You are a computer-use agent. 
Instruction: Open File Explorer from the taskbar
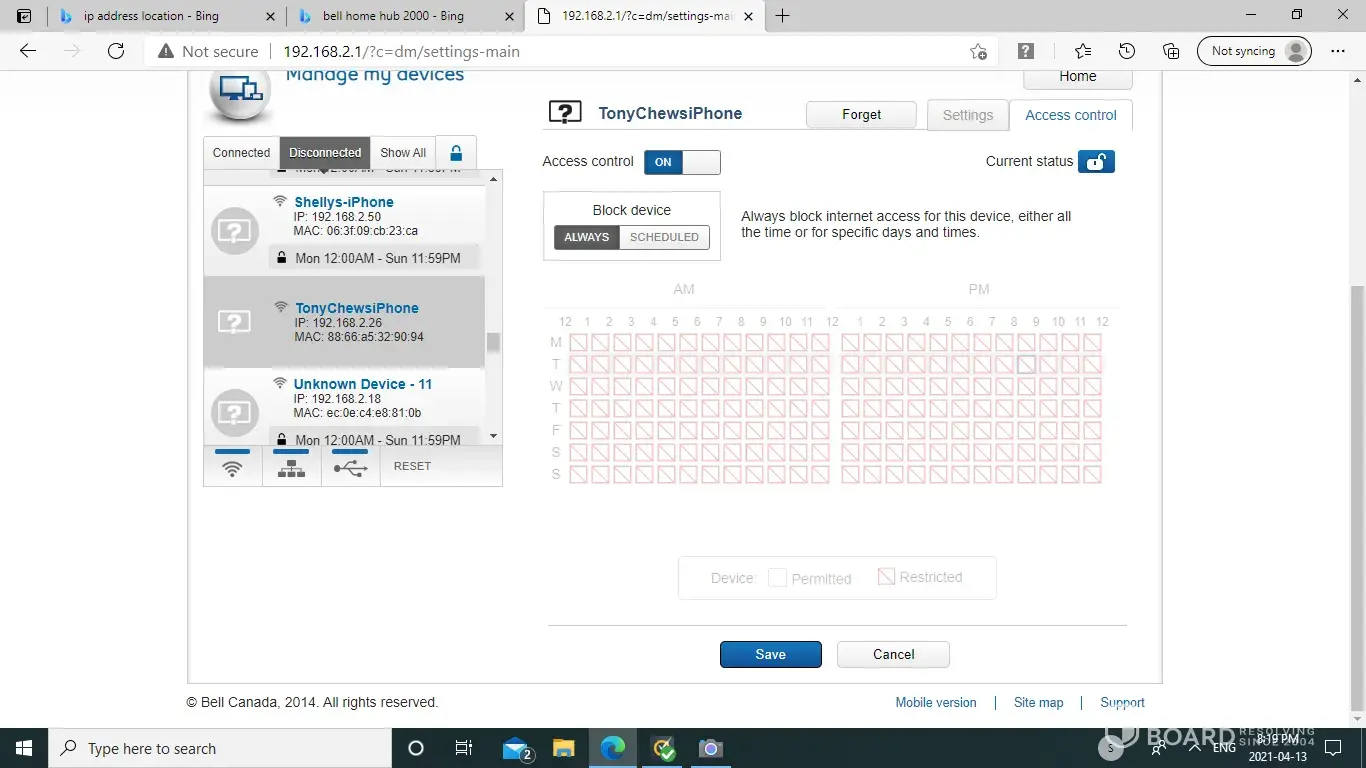tap(564, 748)
